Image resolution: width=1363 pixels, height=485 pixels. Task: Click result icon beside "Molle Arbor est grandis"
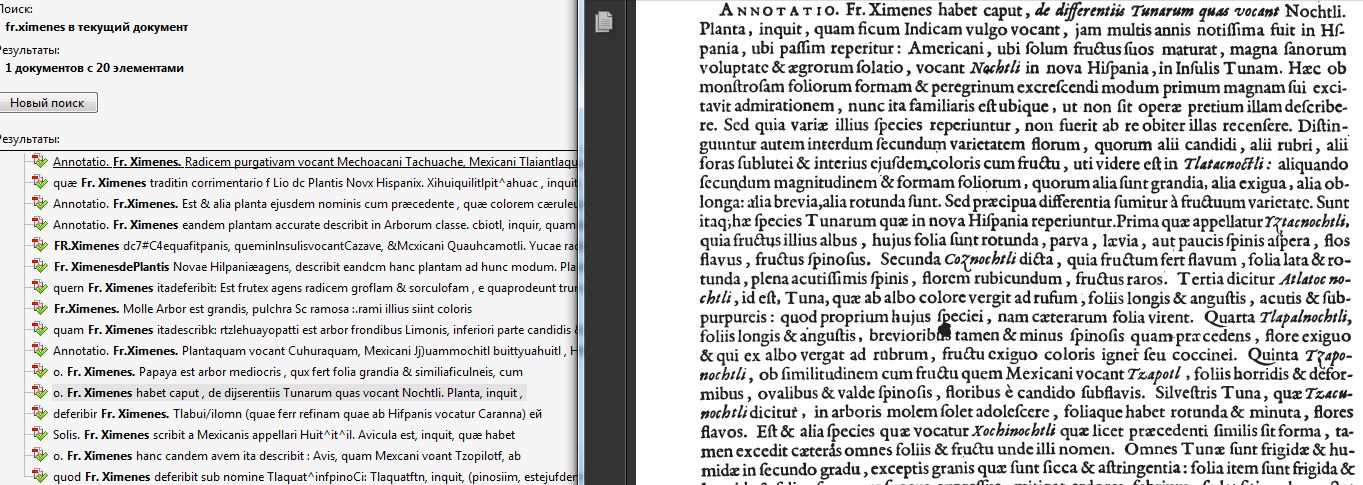[40, 309]
